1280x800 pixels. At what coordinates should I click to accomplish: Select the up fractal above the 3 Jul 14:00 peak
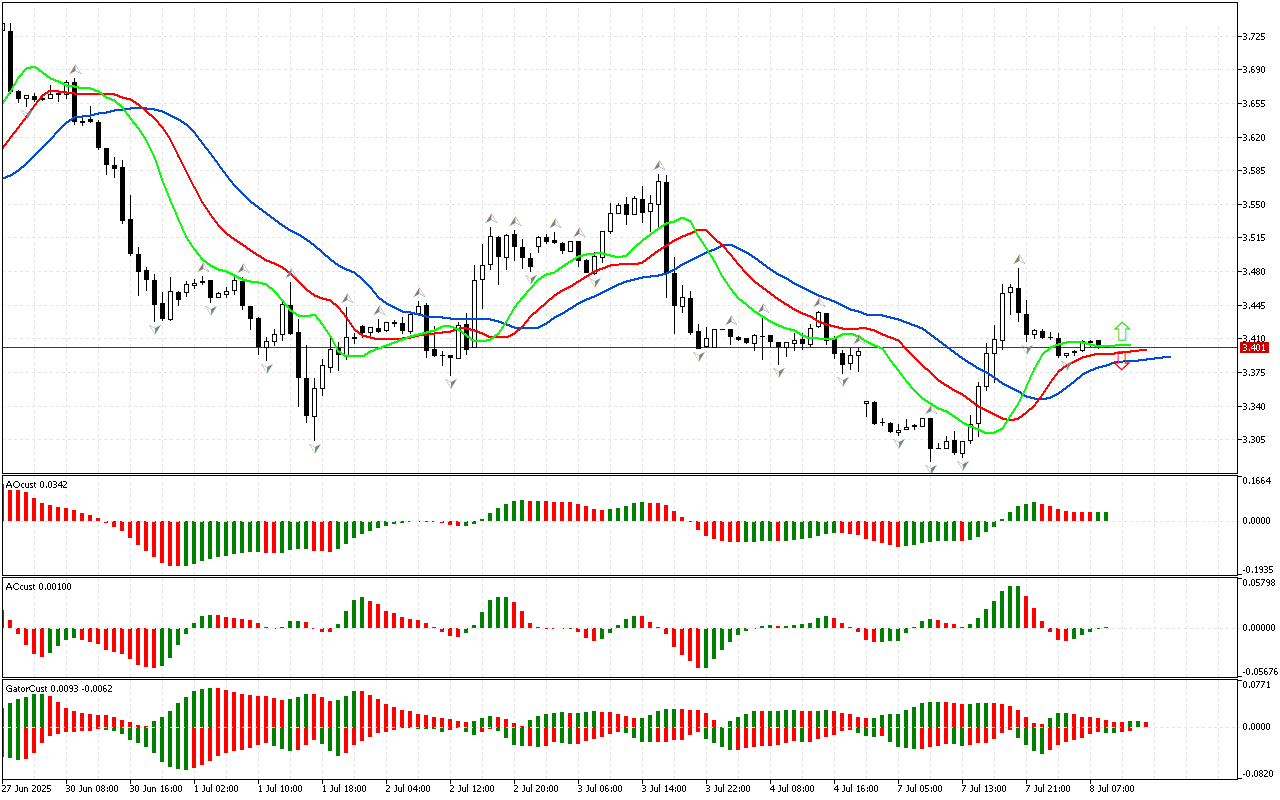[660, 165]
